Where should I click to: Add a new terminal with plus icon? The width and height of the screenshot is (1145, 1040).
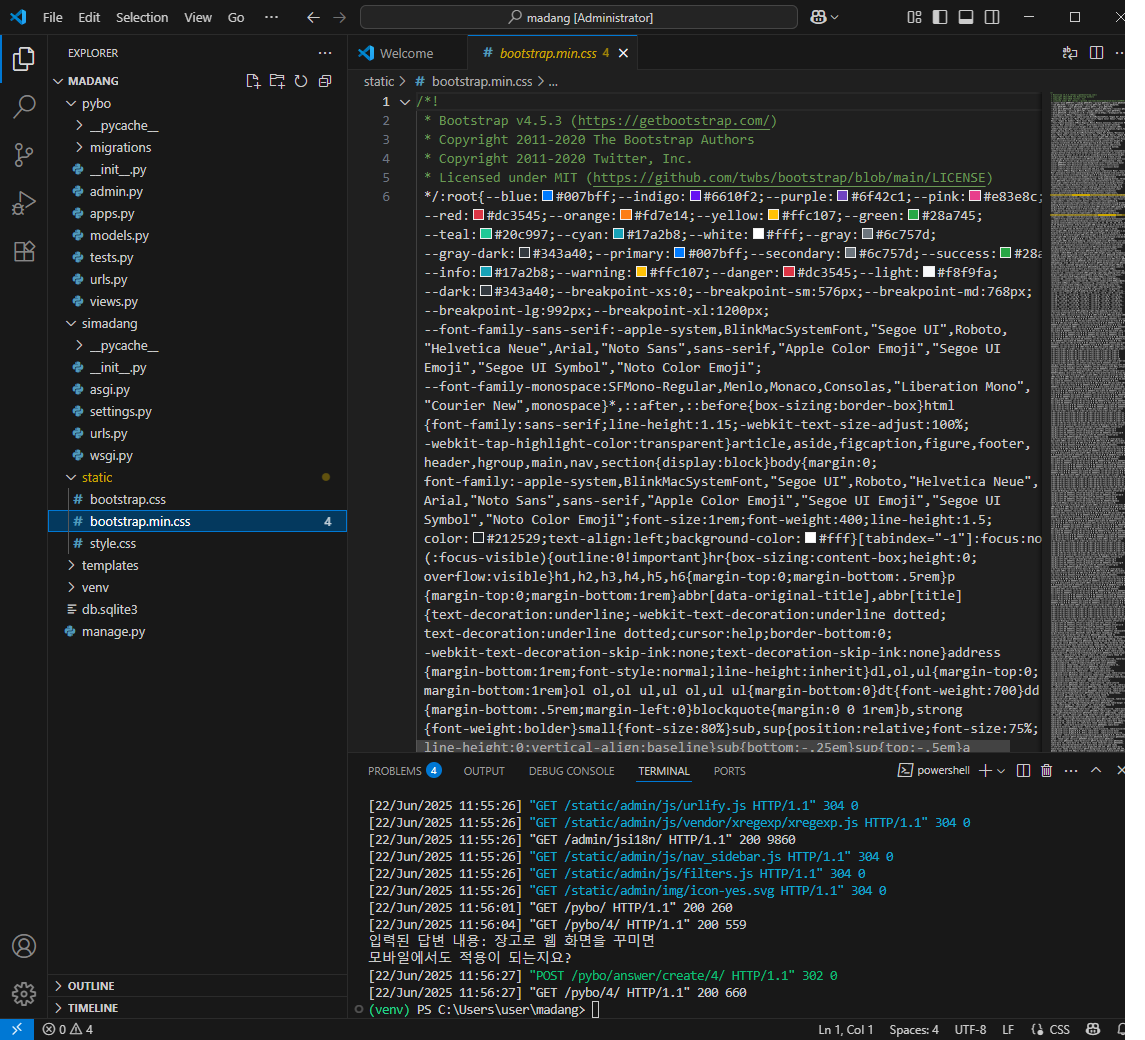click(985, 771)
